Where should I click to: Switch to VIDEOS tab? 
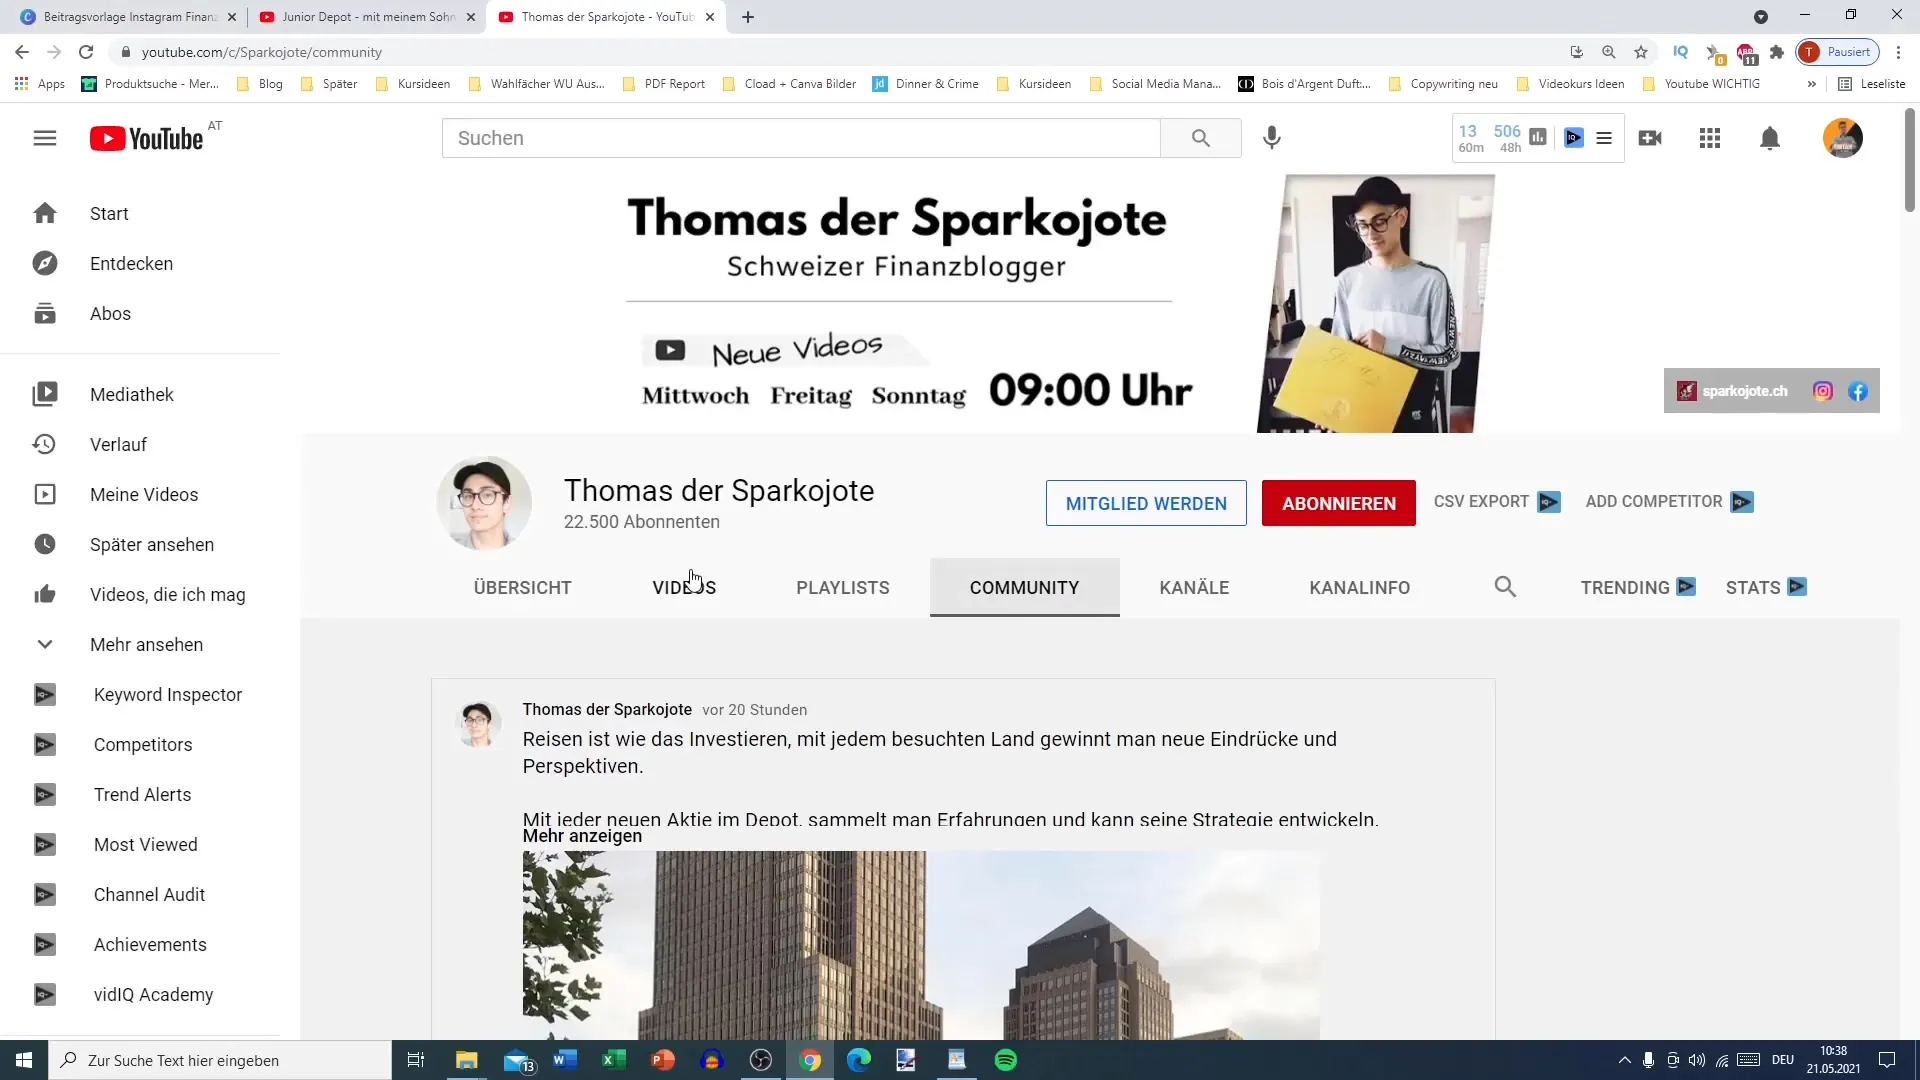tap(684, 587)
